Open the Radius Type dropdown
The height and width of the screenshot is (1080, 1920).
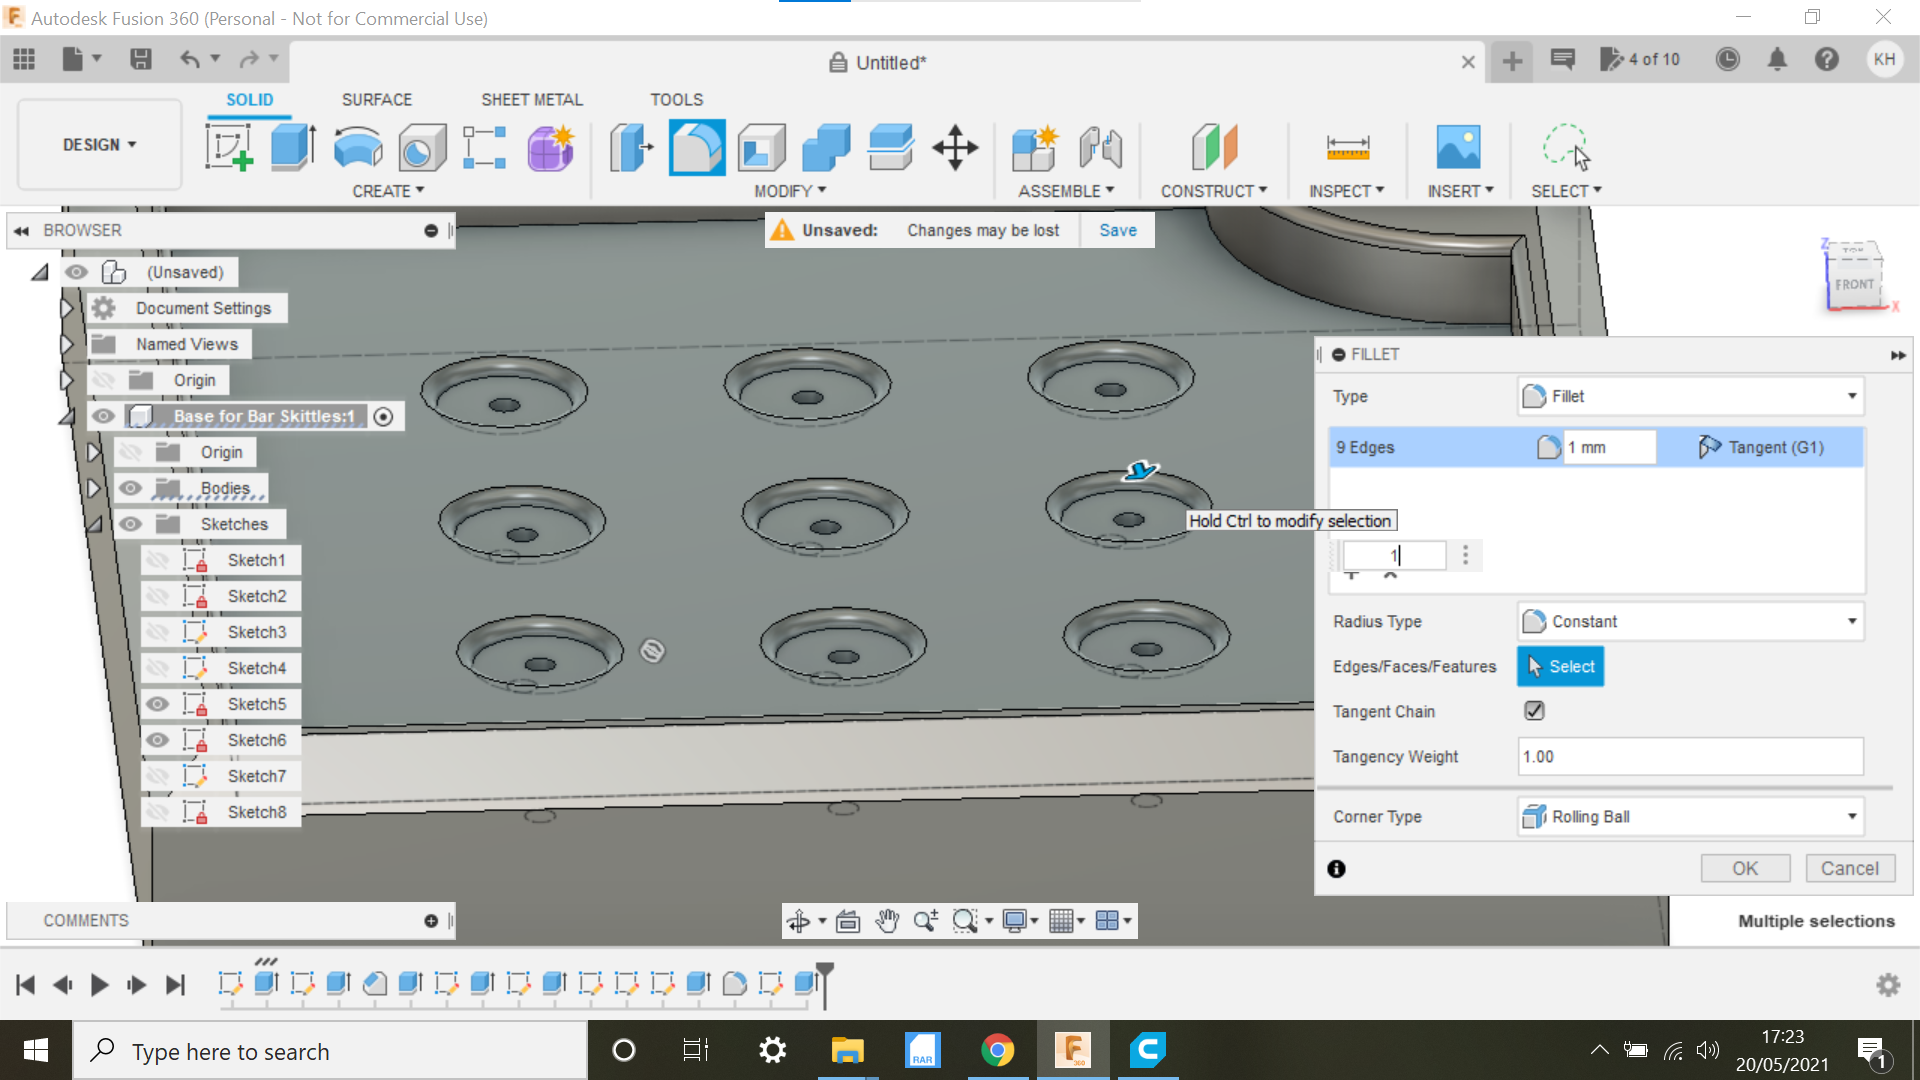click(1688, 621)
